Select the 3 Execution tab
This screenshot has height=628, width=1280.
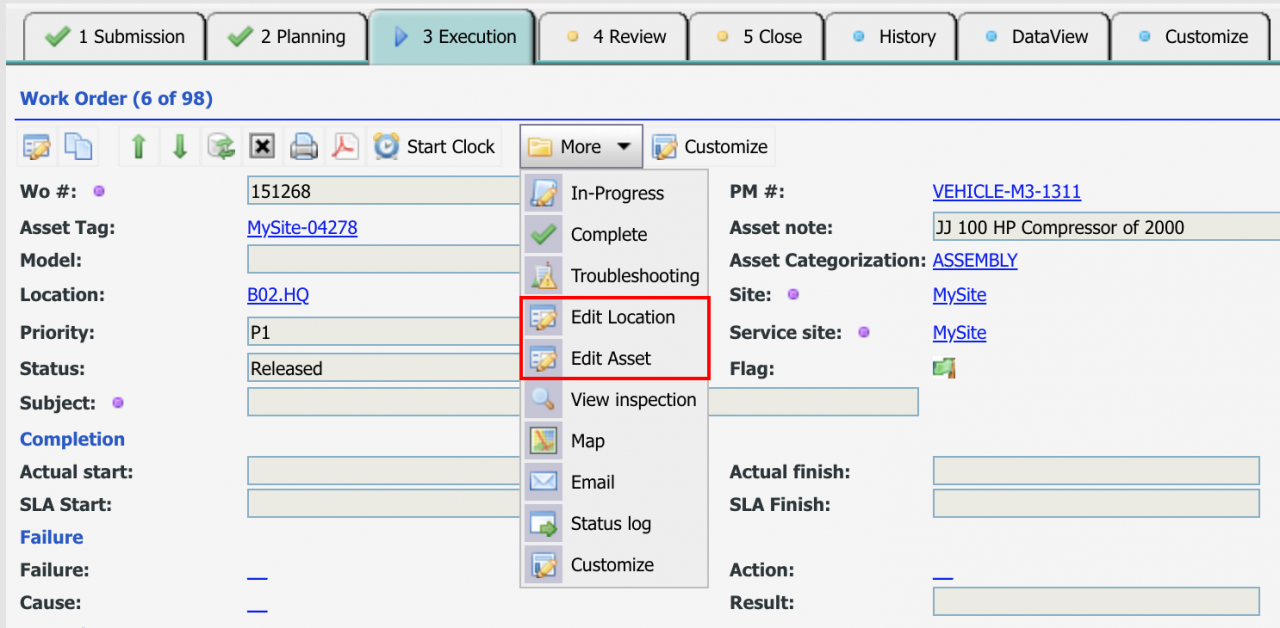point(452,37)
